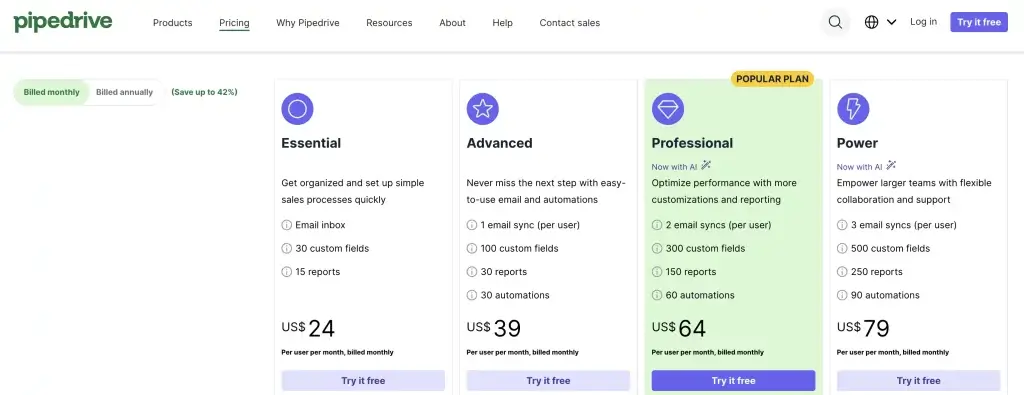Click the 250 reports feature text
Viewport: 1024px width, 395px height.
coord(877,272)
